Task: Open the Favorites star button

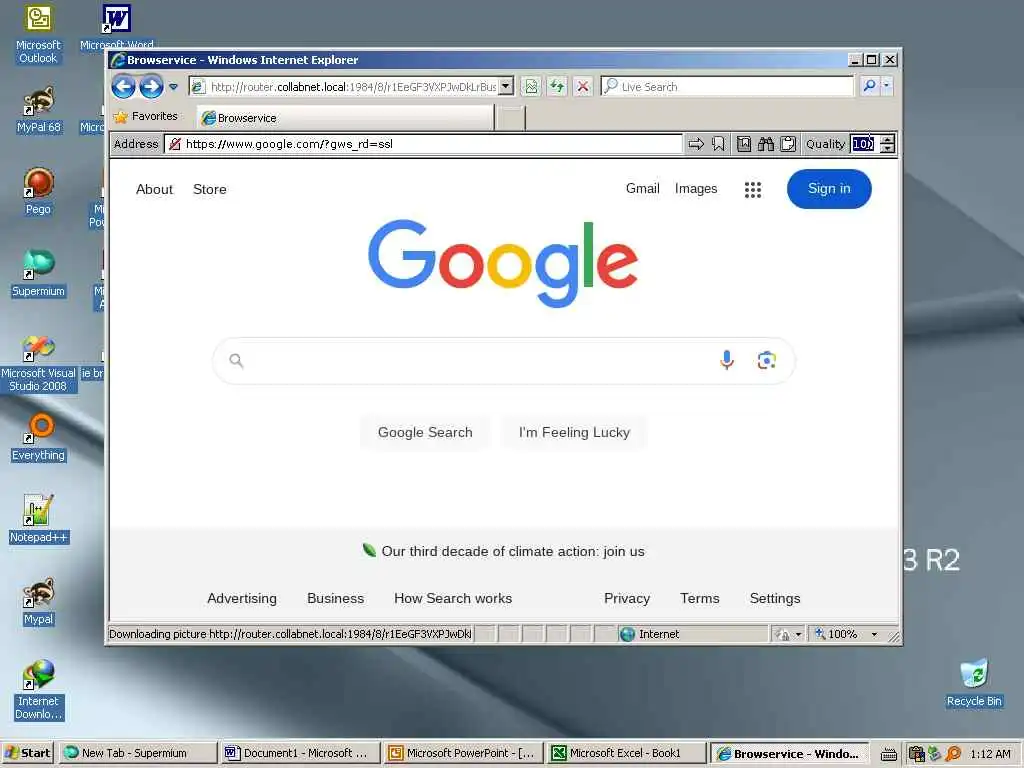Action: [x=146, y=116]
